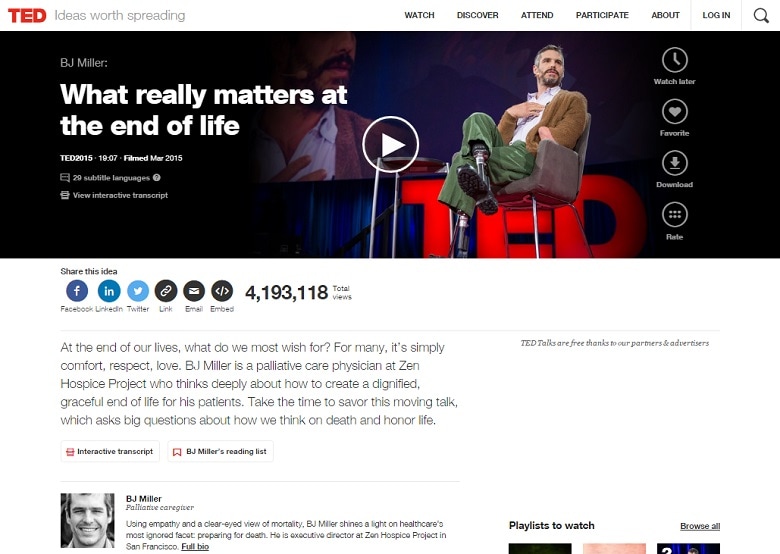Expand the ABOUT navigation menu

[x=665, y=15]
